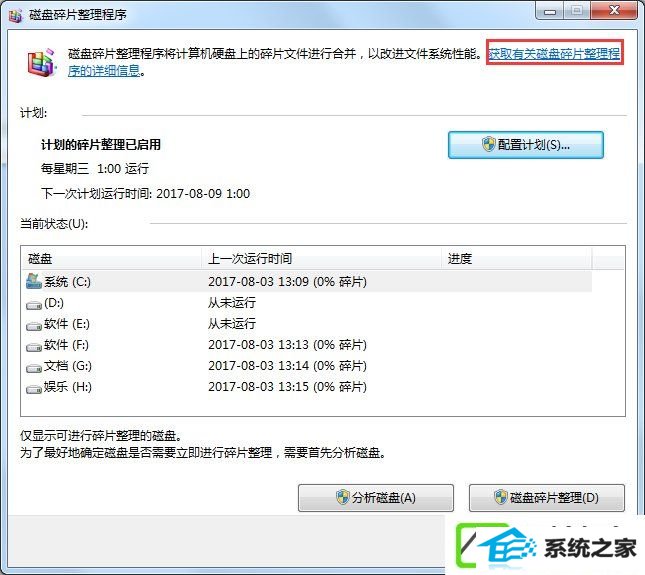Click the Disk Defragmenter title bar icon
This screenshot has width=645, height=575.
pyautogui.click(x=16, y=15)
